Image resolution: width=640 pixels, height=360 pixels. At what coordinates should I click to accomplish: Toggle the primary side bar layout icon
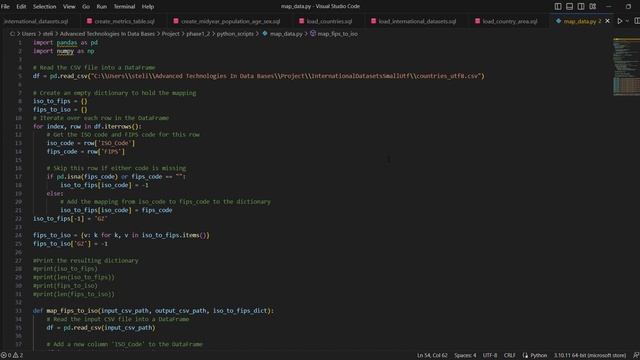coord(558,7)
